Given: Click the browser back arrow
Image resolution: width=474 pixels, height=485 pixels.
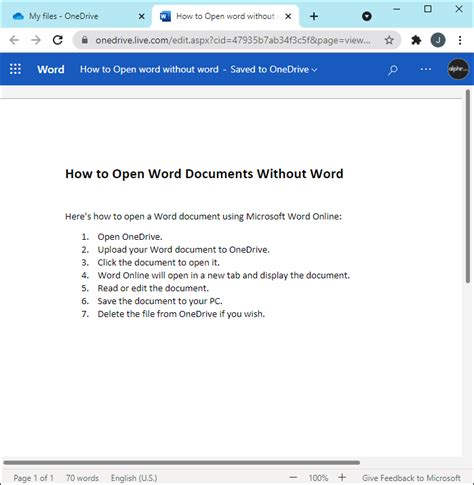Looking at the screenshot, I should 14,40.
